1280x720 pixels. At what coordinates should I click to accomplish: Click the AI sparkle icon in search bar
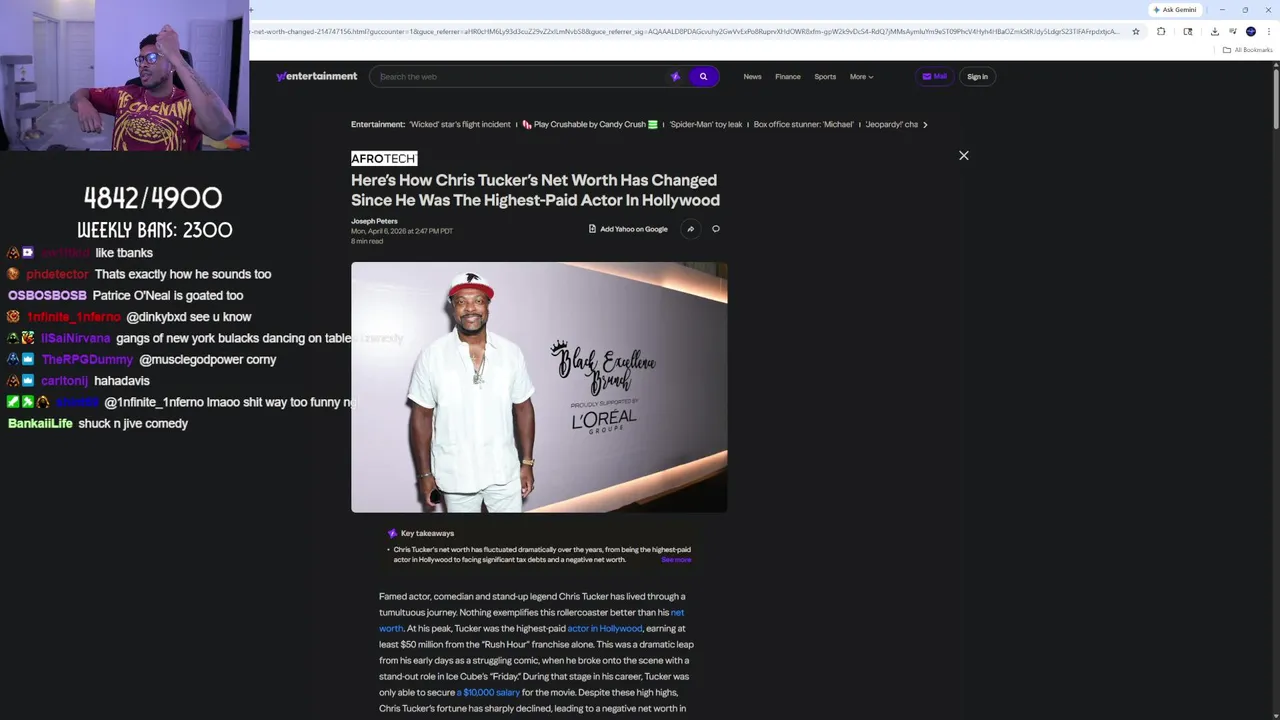click(675, 76)
